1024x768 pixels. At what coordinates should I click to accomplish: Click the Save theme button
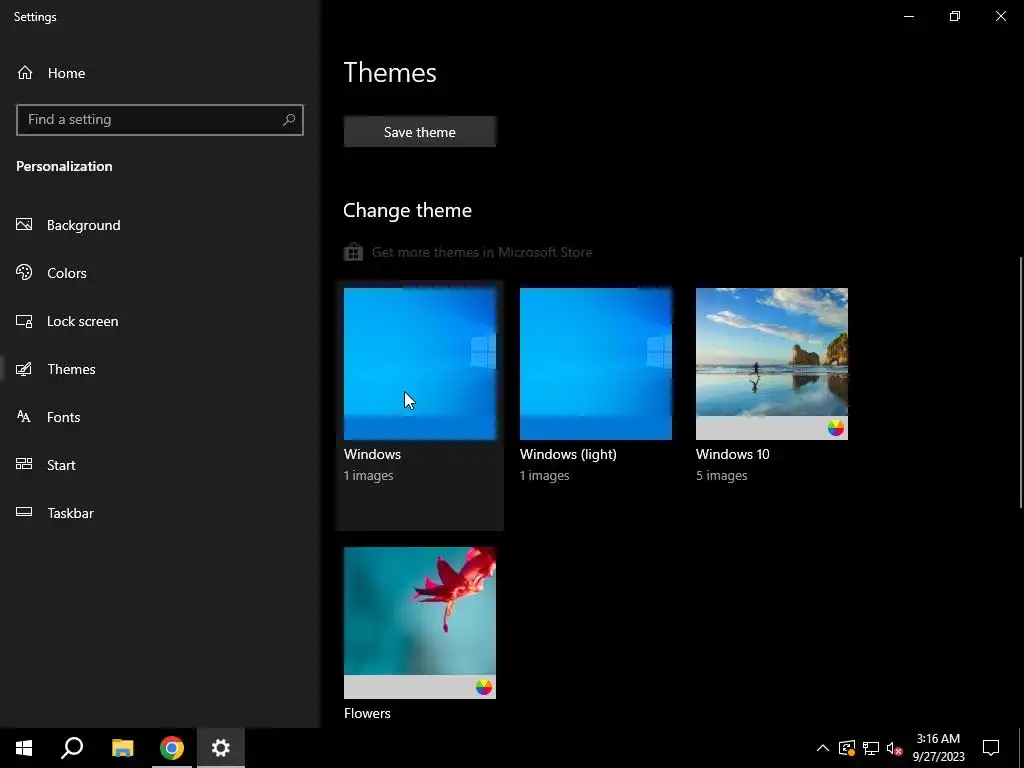420,132
